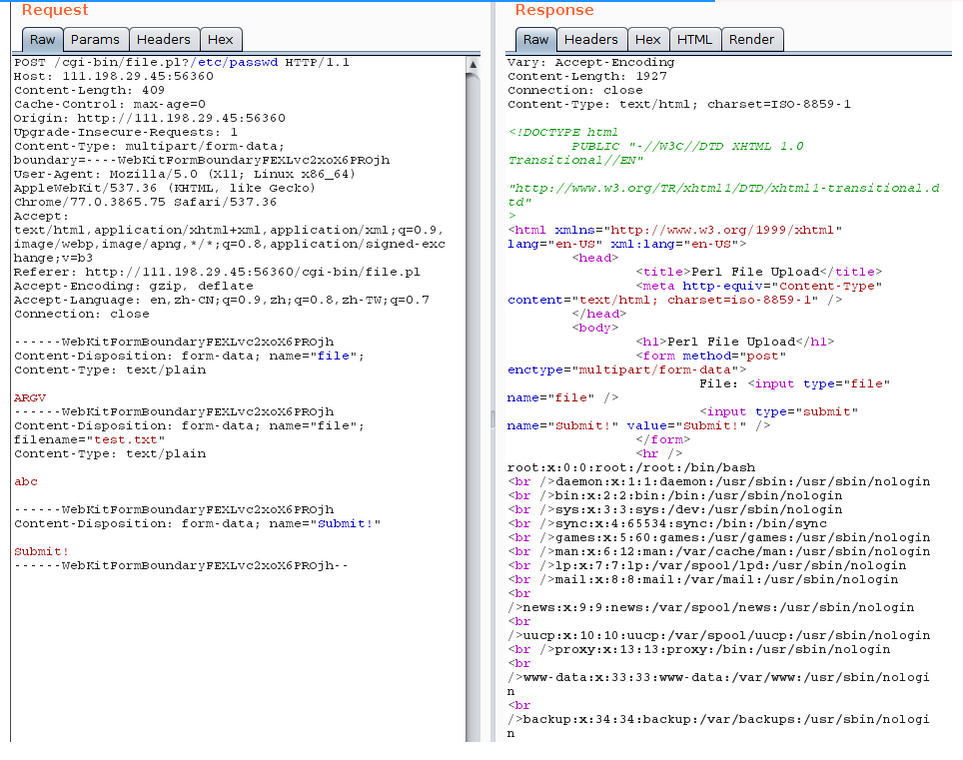The image size is (963, 760).
Task: Click the Content-Length: 409 request header
Action: [89, 91]
